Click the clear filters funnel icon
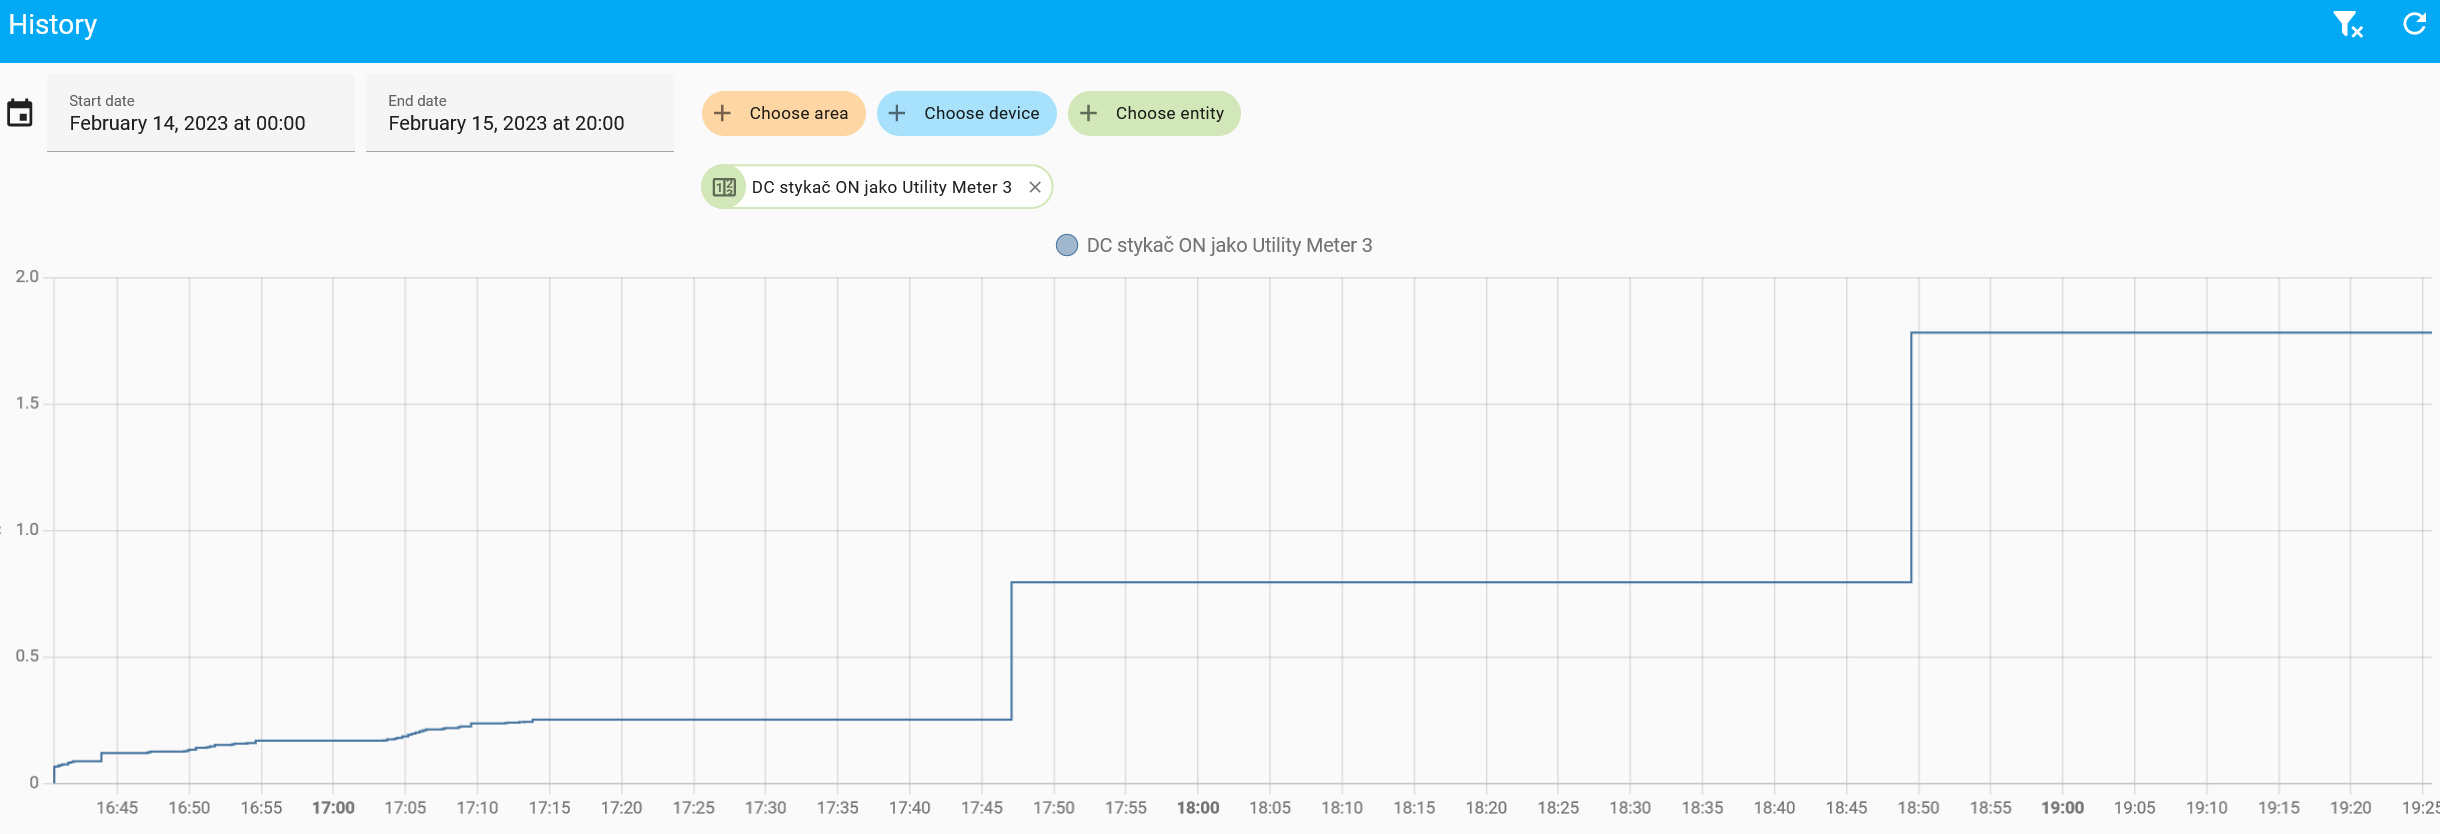The height and width of the screenshot is (834, 2440). click(2348, 24)
